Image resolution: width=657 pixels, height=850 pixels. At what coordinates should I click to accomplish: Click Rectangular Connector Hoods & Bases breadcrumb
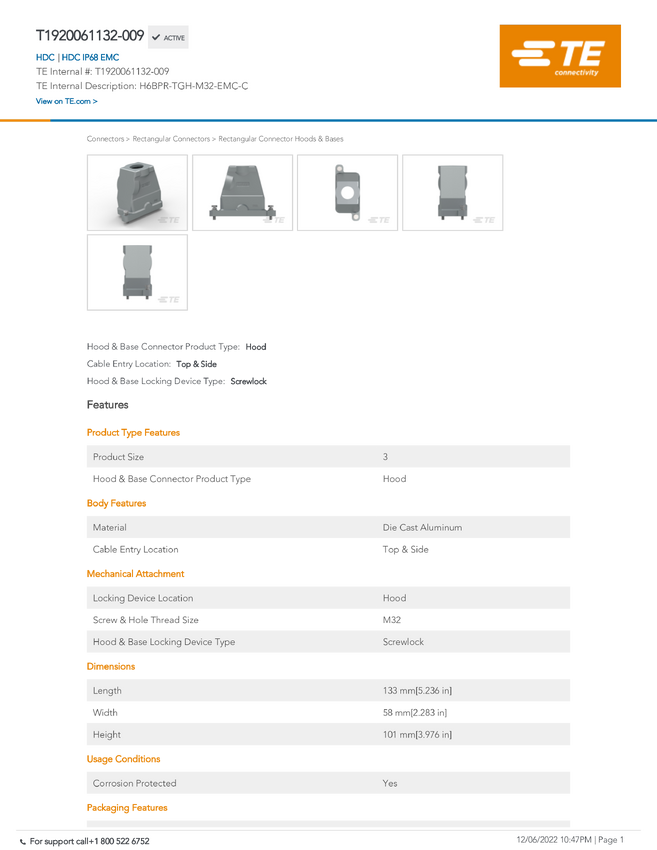[x=281, y=139]
